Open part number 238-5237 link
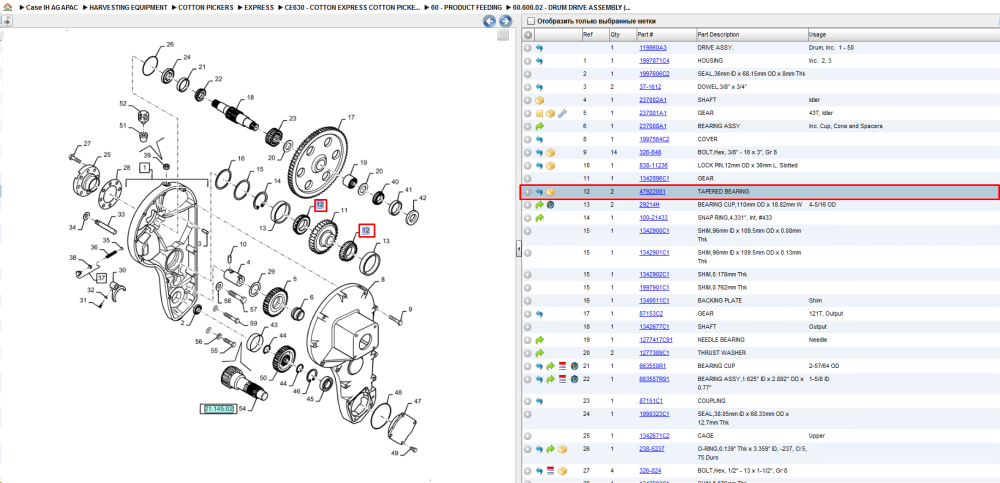This screenshot has width=1000, height=483. click(x=651, y=449)
